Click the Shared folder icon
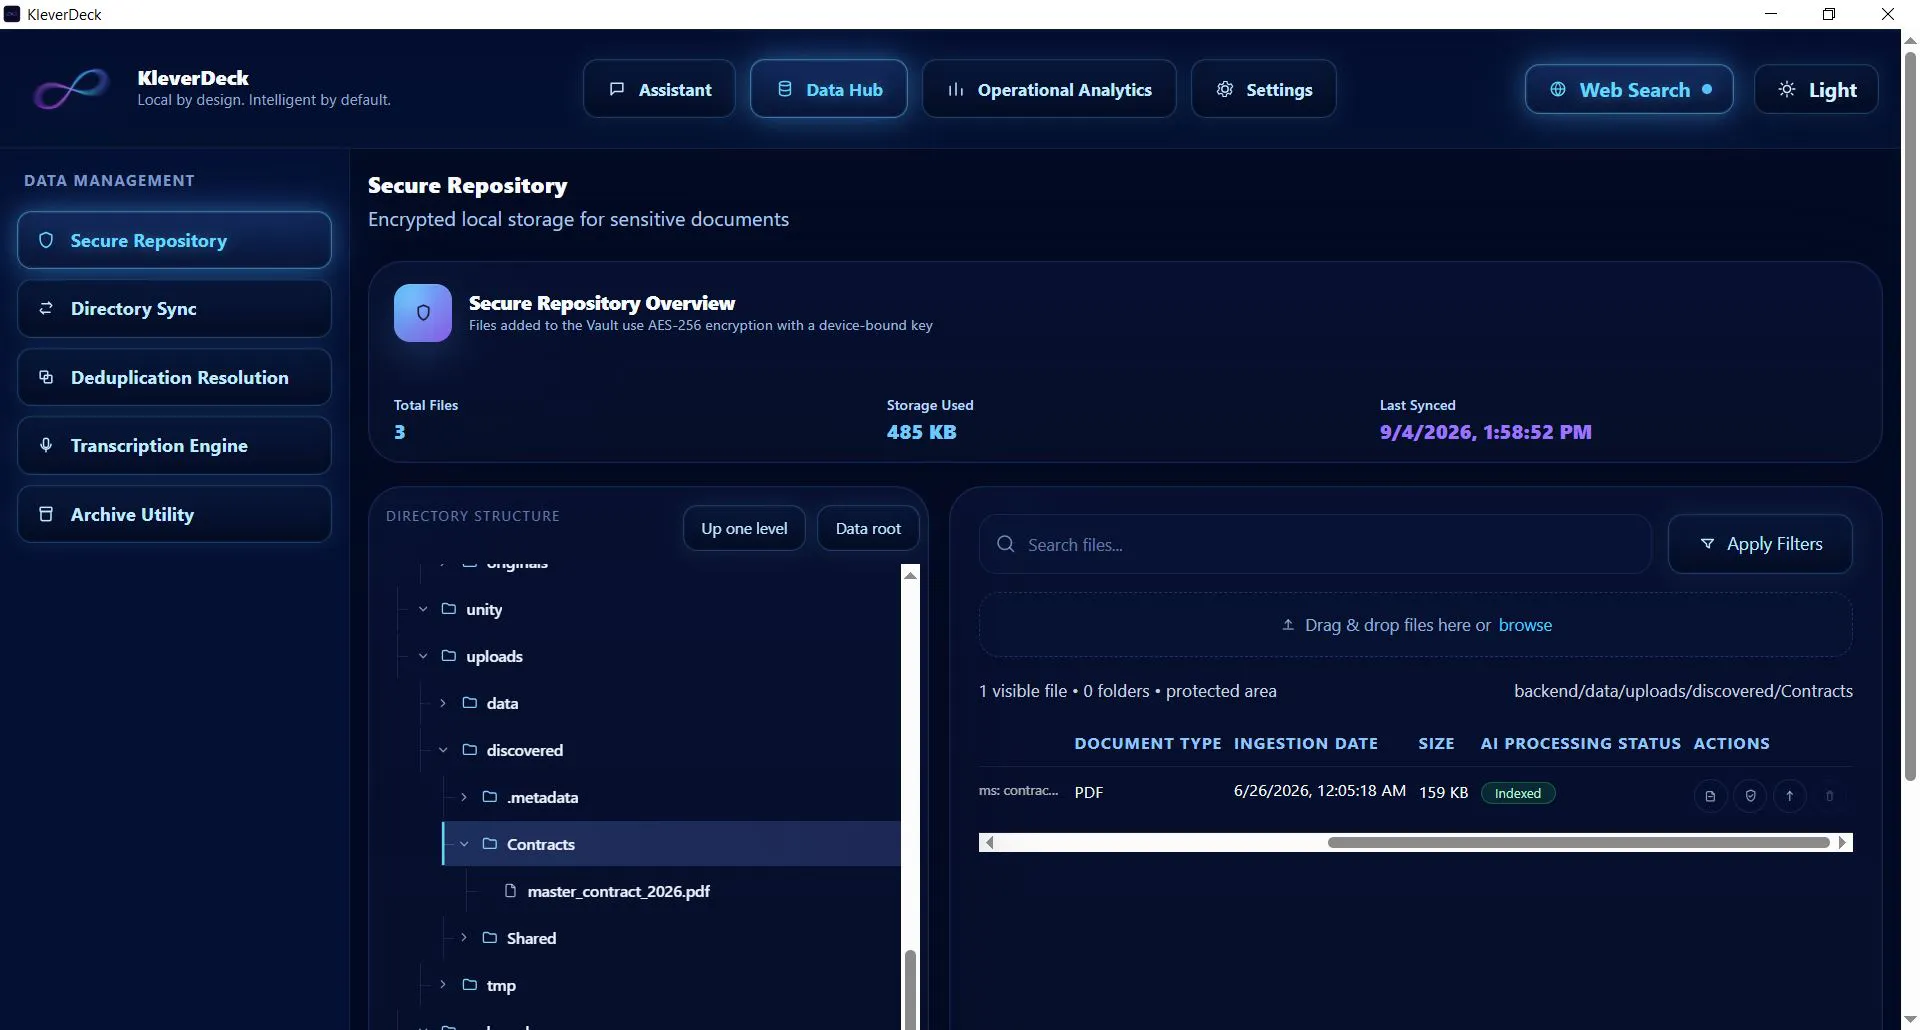Image resolution: width=1920 pixels, height=1030 pixels. click(x=490, y=938)
